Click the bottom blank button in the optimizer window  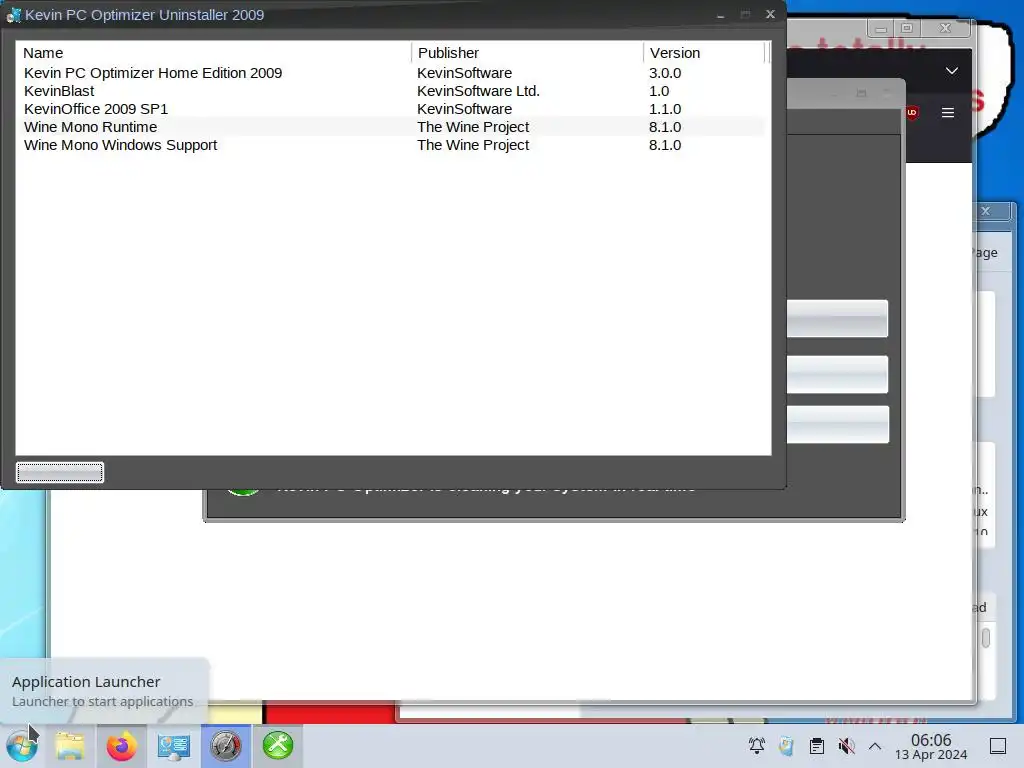point(837,424)
